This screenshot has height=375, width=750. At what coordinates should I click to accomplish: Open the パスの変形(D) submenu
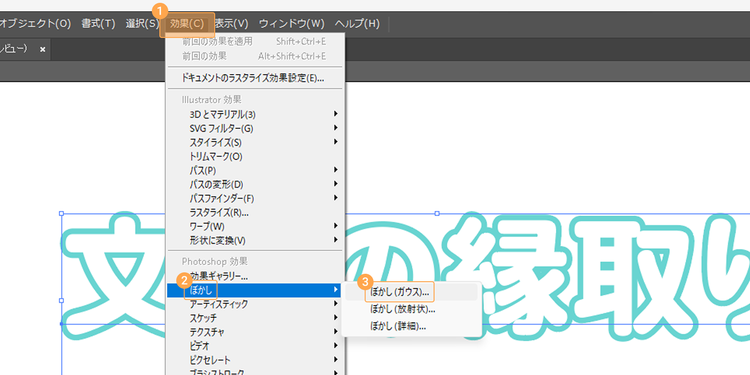click(254, 184)
